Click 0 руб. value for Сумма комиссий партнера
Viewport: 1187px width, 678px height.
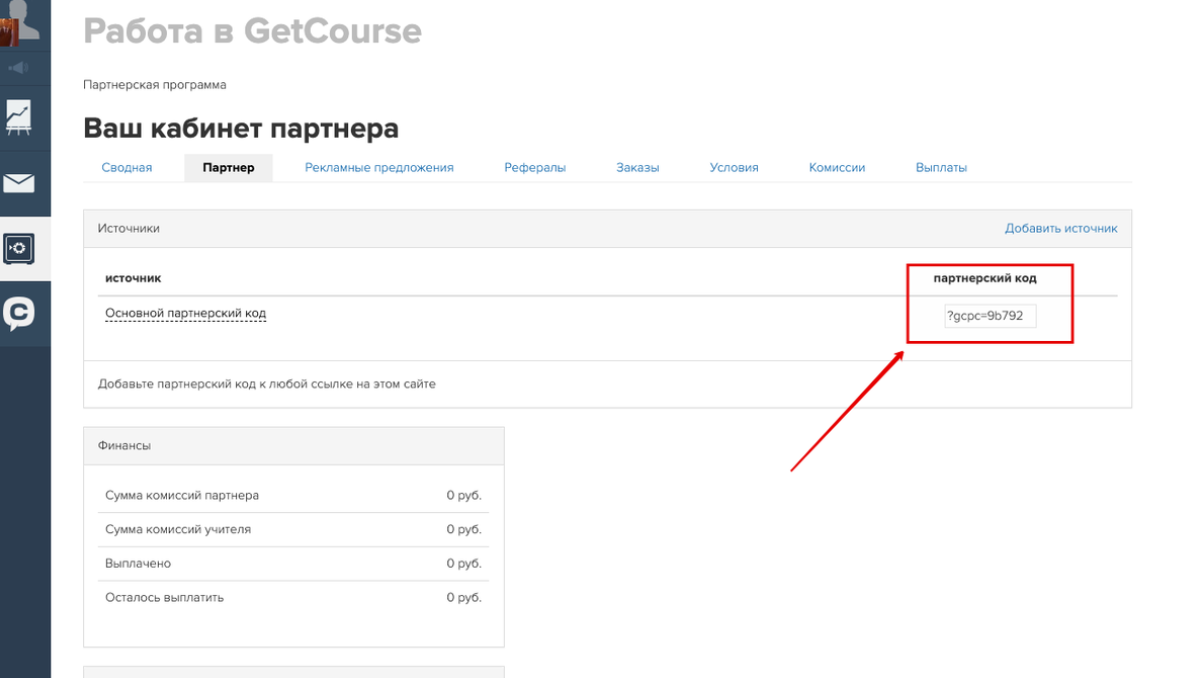[463, 495]
